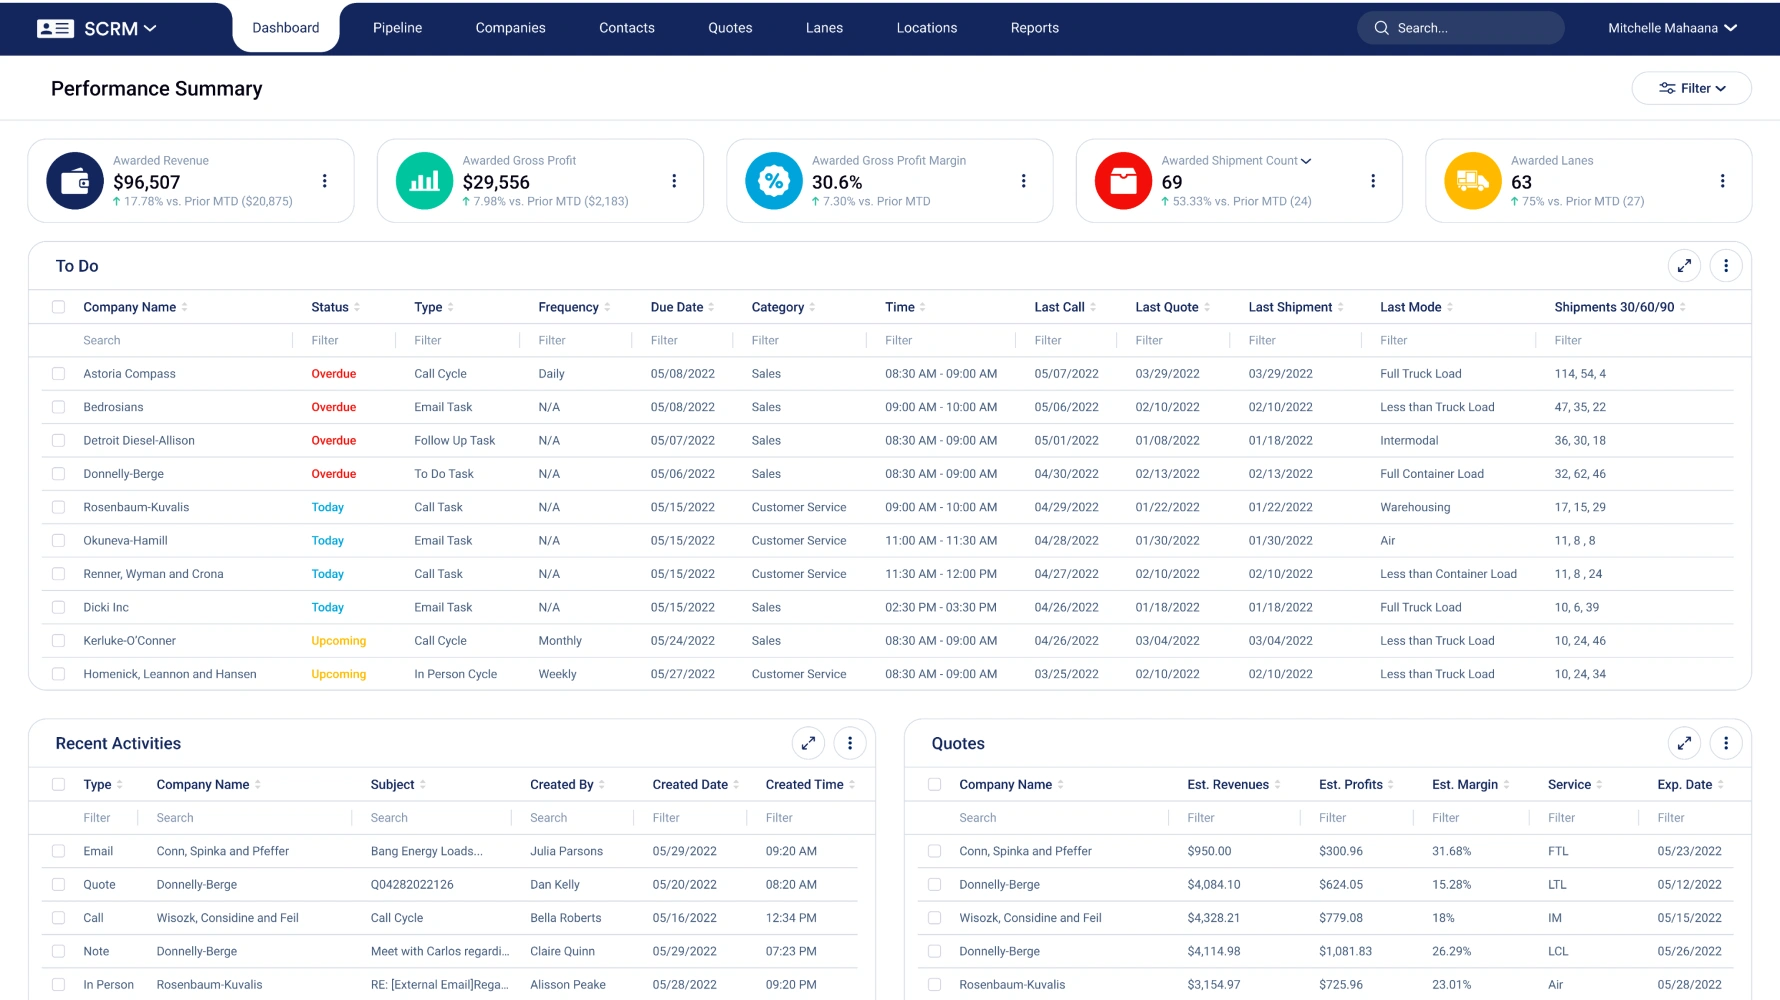Open the Bedrosians company row
Image resolution: width=1780 pixels, height=1000 pixels.
(113, 407)
